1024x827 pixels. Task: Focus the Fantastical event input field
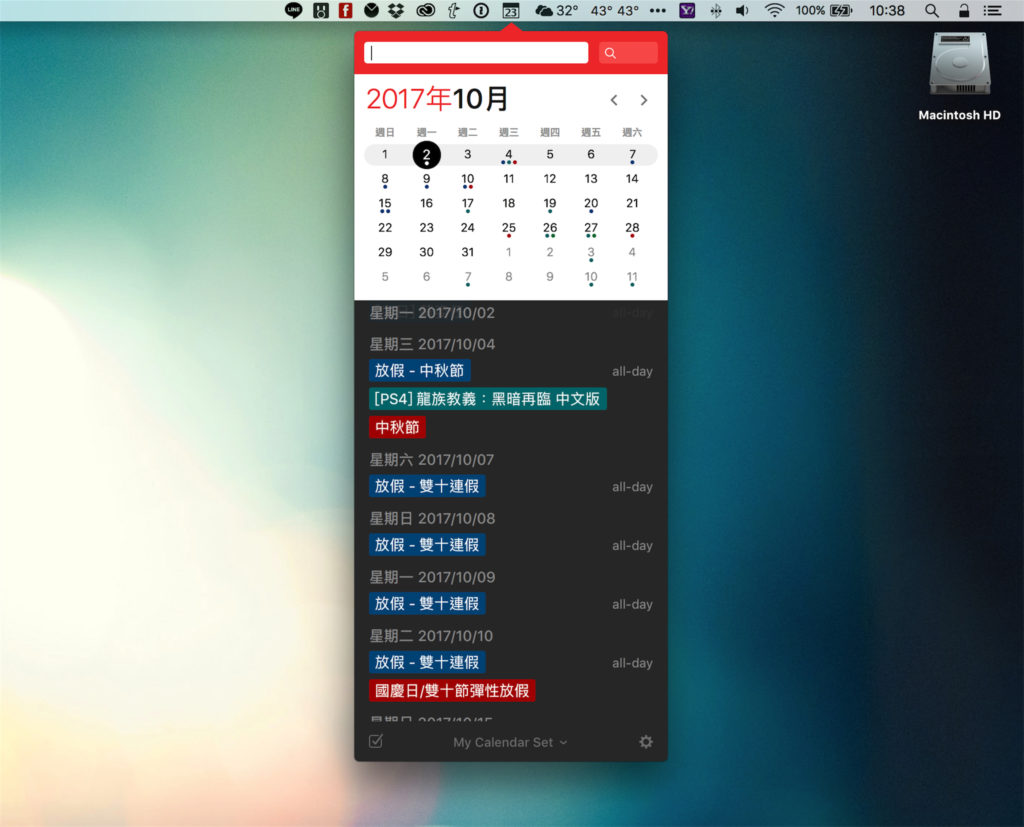[x=476, y=53]
